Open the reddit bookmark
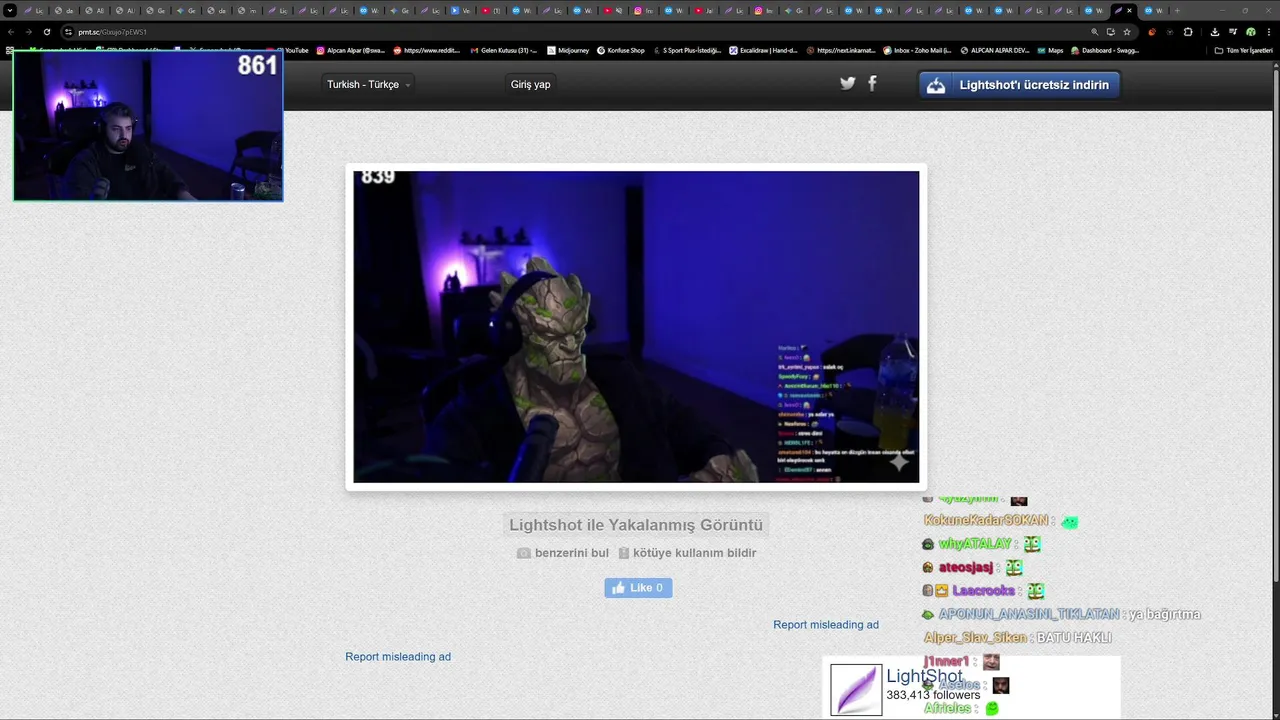 pos(427,50)
